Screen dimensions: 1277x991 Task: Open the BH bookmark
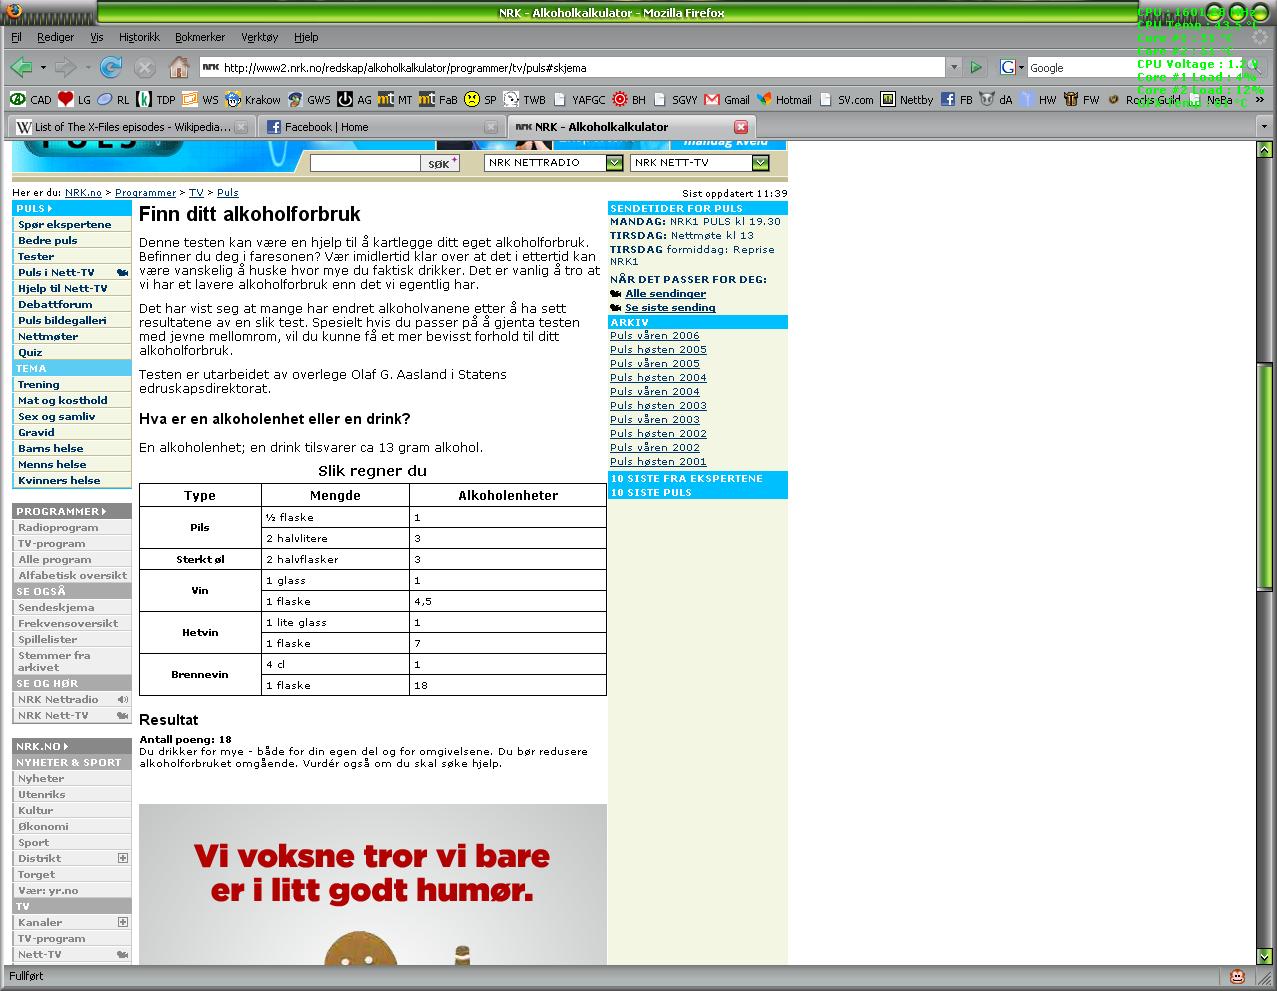coord(629,99)
